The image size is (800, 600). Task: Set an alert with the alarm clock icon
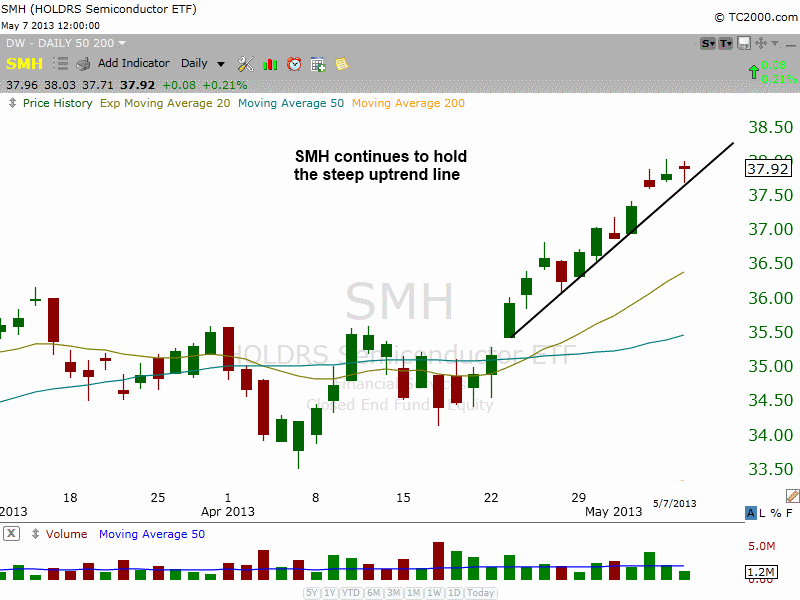(x=294, y=64)
